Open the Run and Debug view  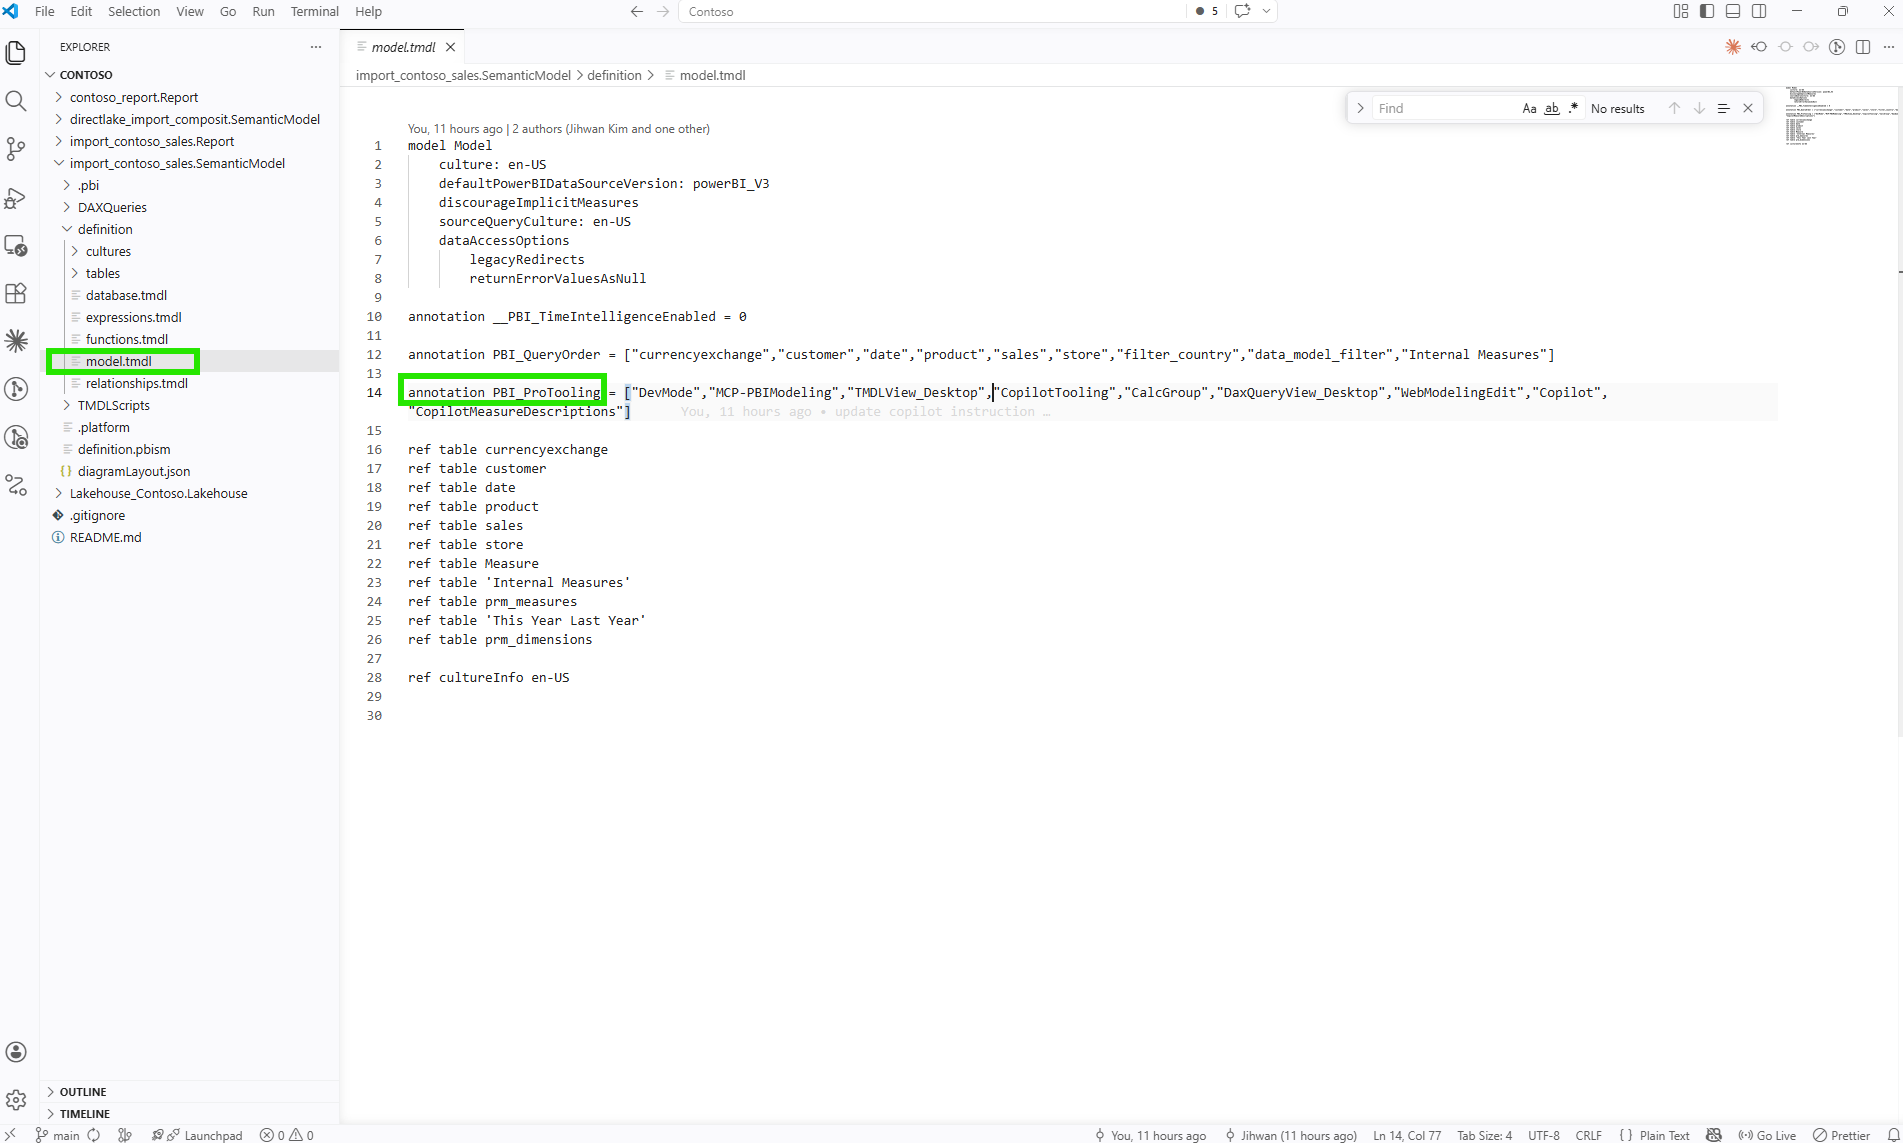(16, 197)
